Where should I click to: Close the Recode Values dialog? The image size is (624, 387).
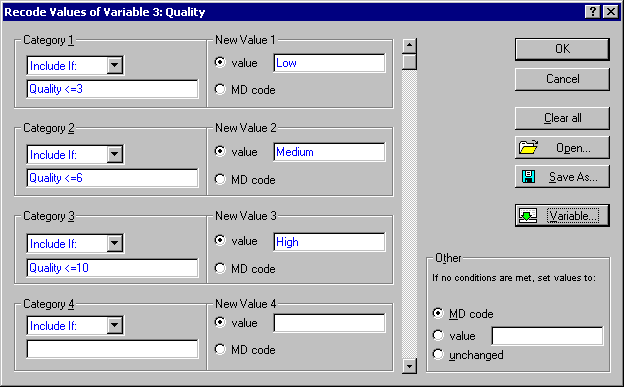(x=611, y=12)
